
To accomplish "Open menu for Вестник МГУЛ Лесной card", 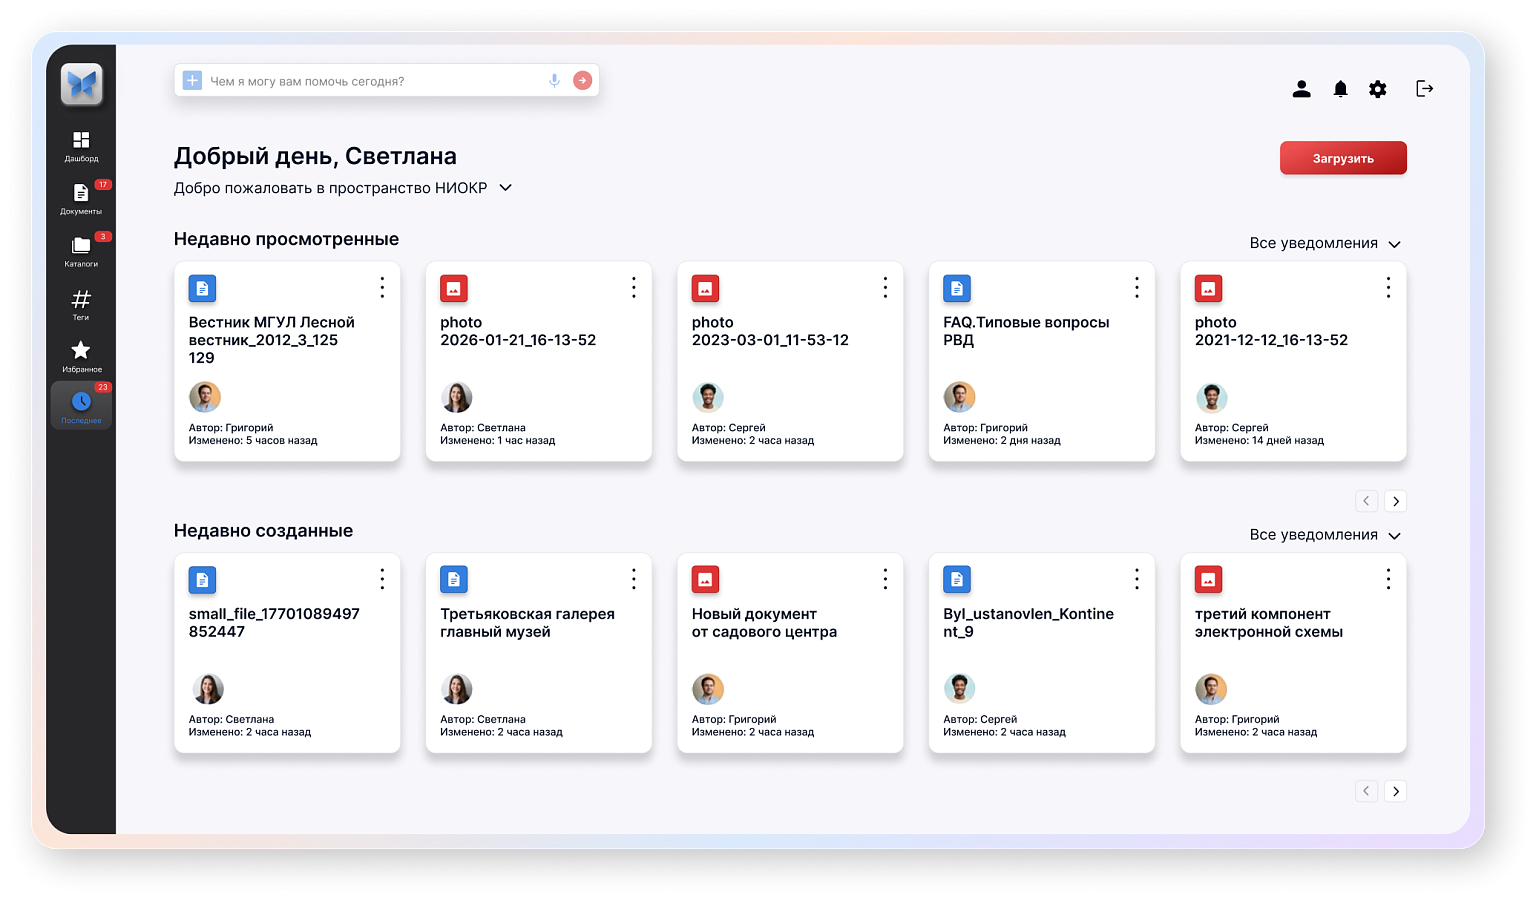I will [x=382, y=288].
